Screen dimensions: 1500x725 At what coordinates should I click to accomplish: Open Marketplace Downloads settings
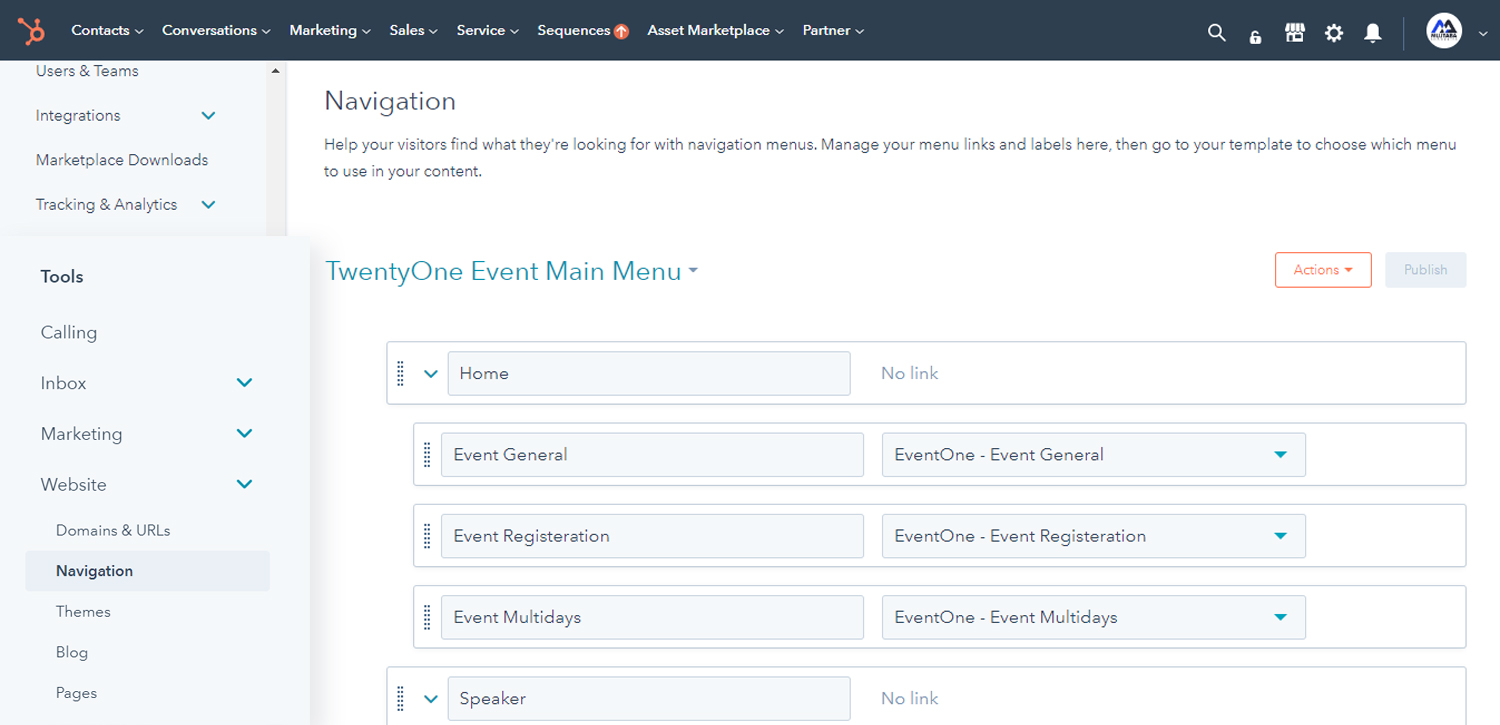point(122,160)
